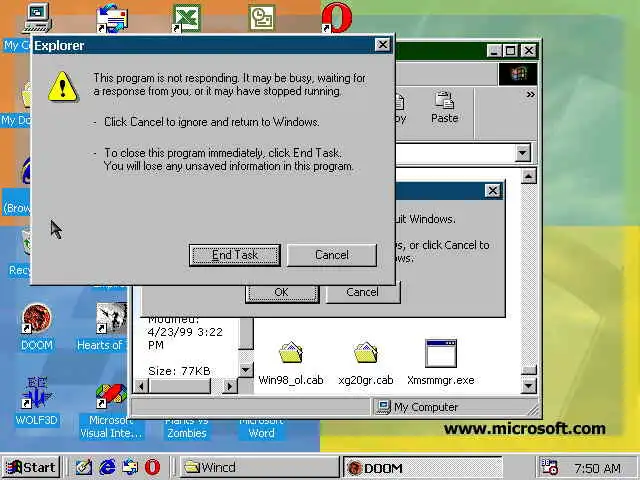Select the desktop scheduler clock icon
Viewport: 640px width, 480px height.
click(x=262, y=18)
